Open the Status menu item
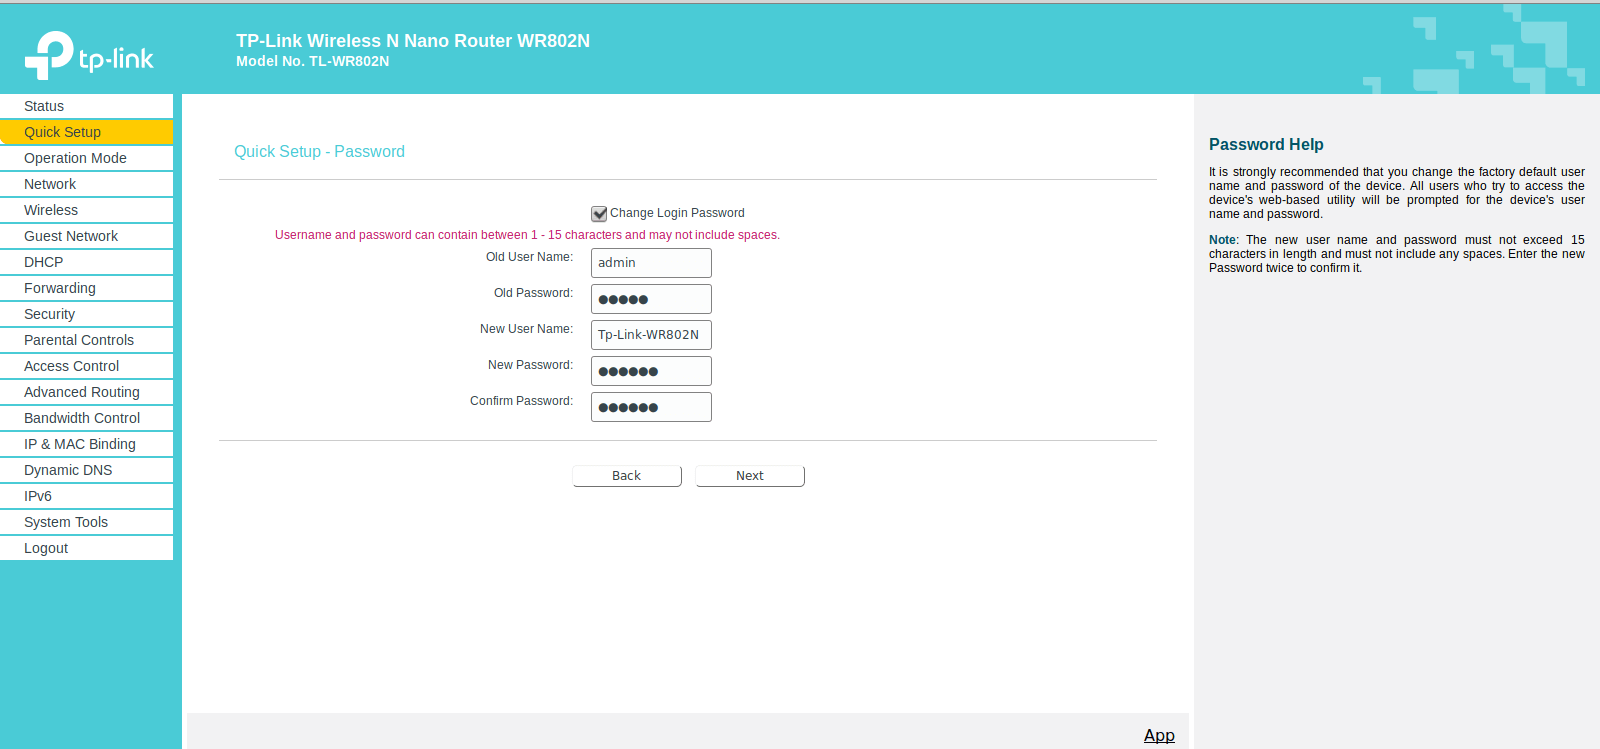 pos(86,106)
